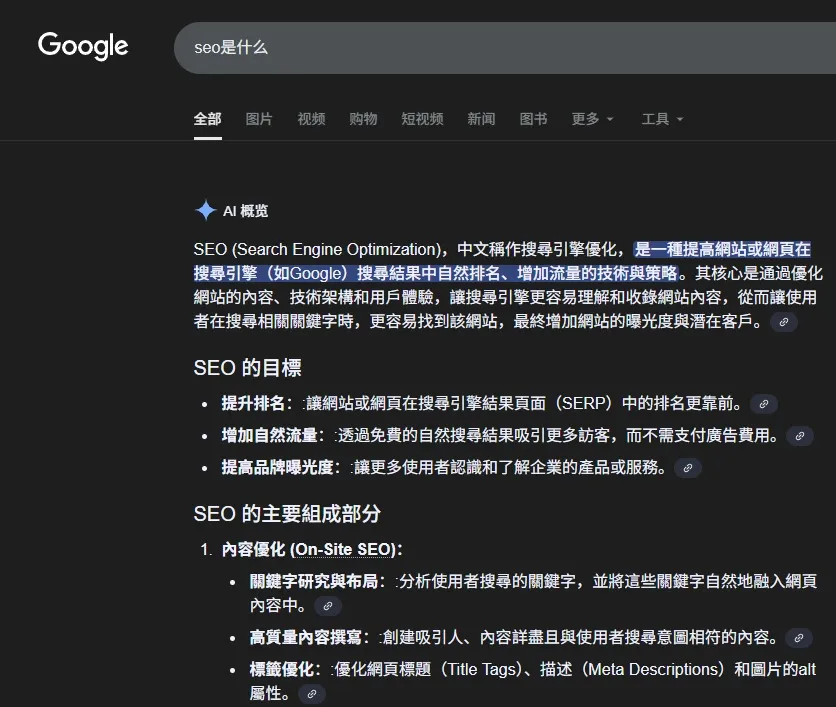836x707 pixels.
Task: Switch to the 购物 tab
Action: (x=363, y=119)
